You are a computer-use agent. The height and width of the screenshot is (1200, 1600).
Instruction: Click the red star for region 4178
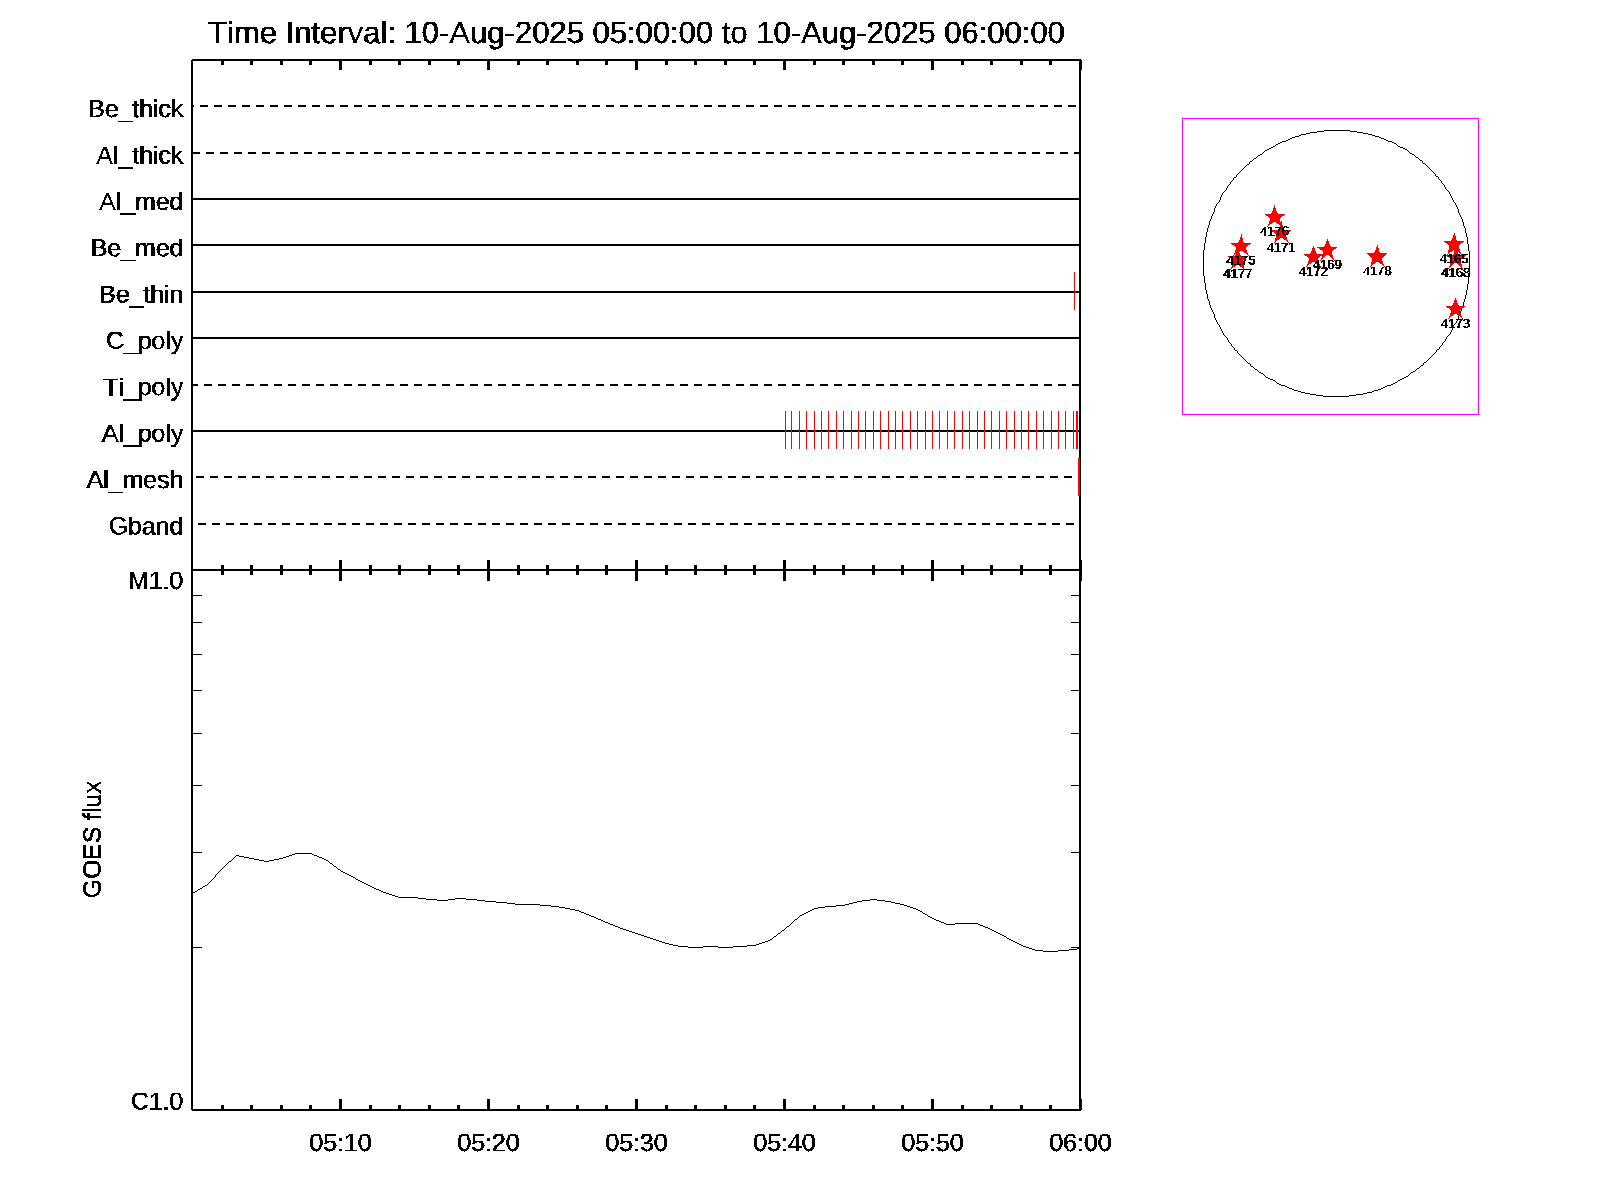point(1377,257)
